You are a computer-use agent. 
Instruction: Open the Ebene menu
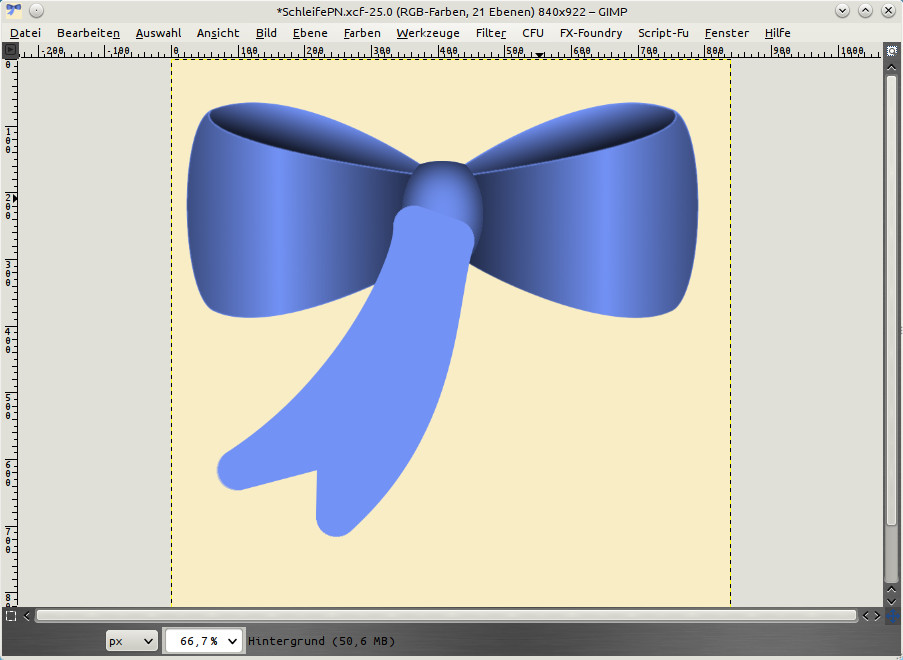tap(310, 33)
